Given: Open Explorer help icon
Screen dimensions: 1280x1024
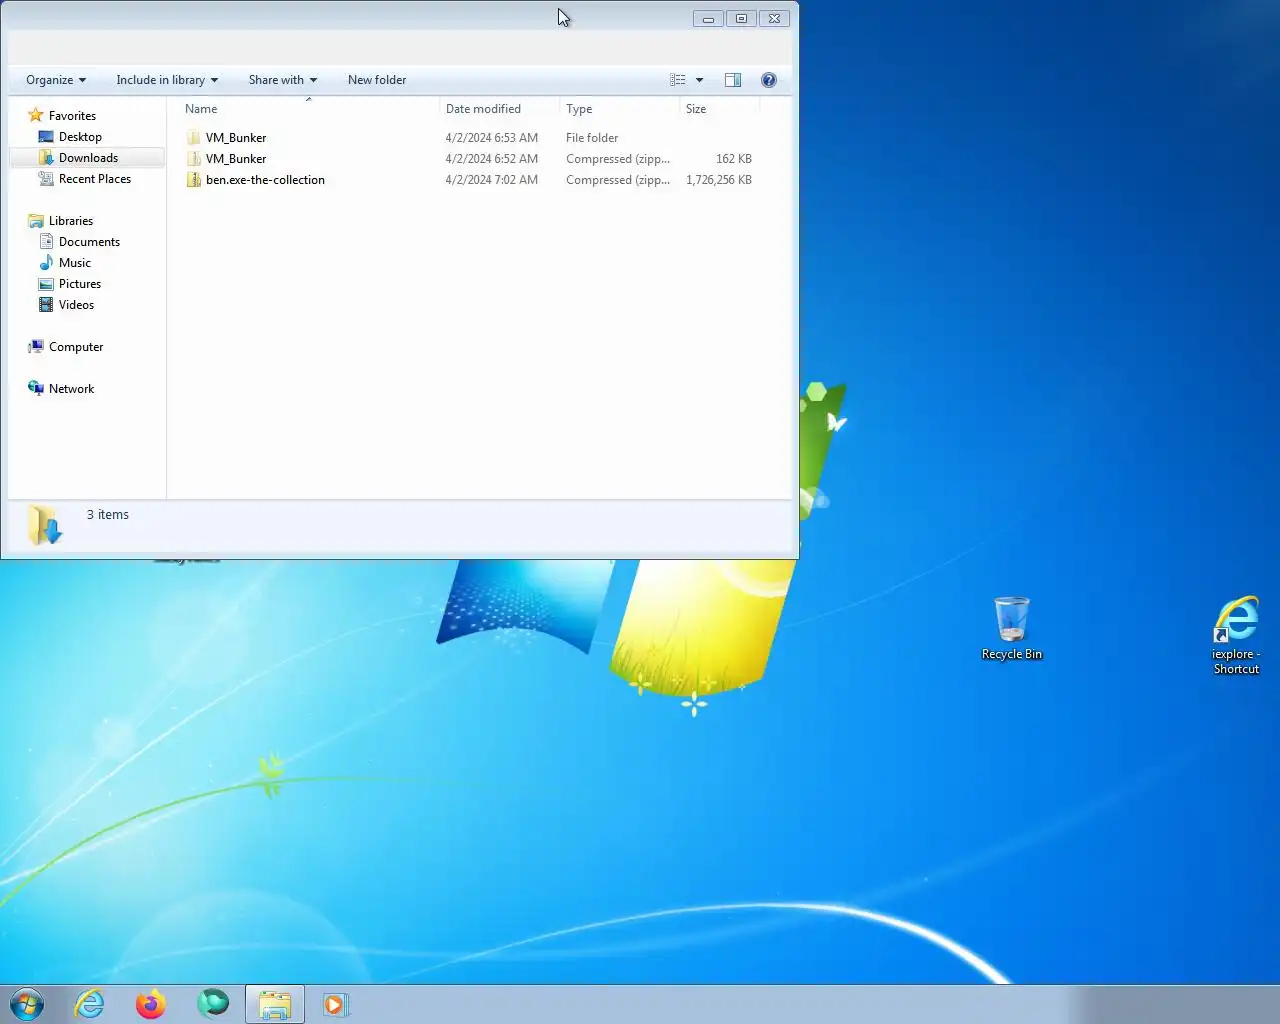Looking at the screenshot, I should pos(768,80).
